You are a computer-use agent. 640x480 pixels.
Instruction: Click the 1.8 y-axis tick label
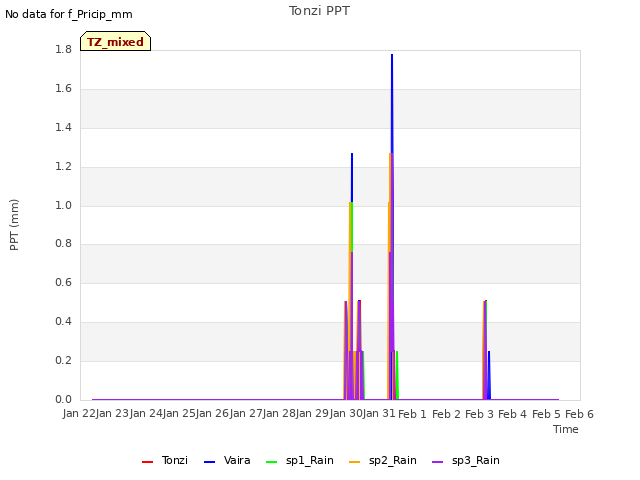point(63,49)
